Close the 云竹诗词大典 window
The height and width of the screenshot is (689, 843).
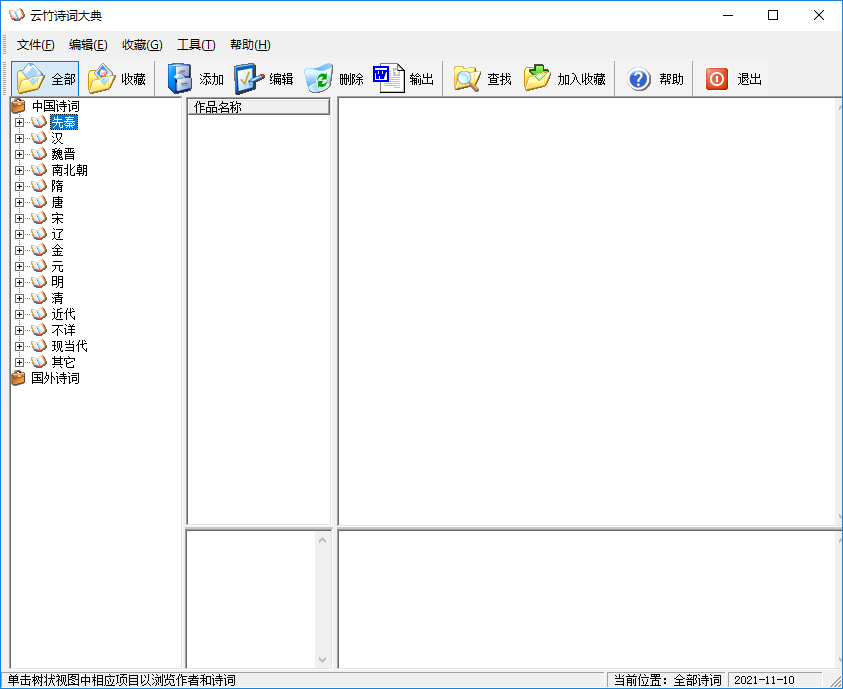(819, 15)
